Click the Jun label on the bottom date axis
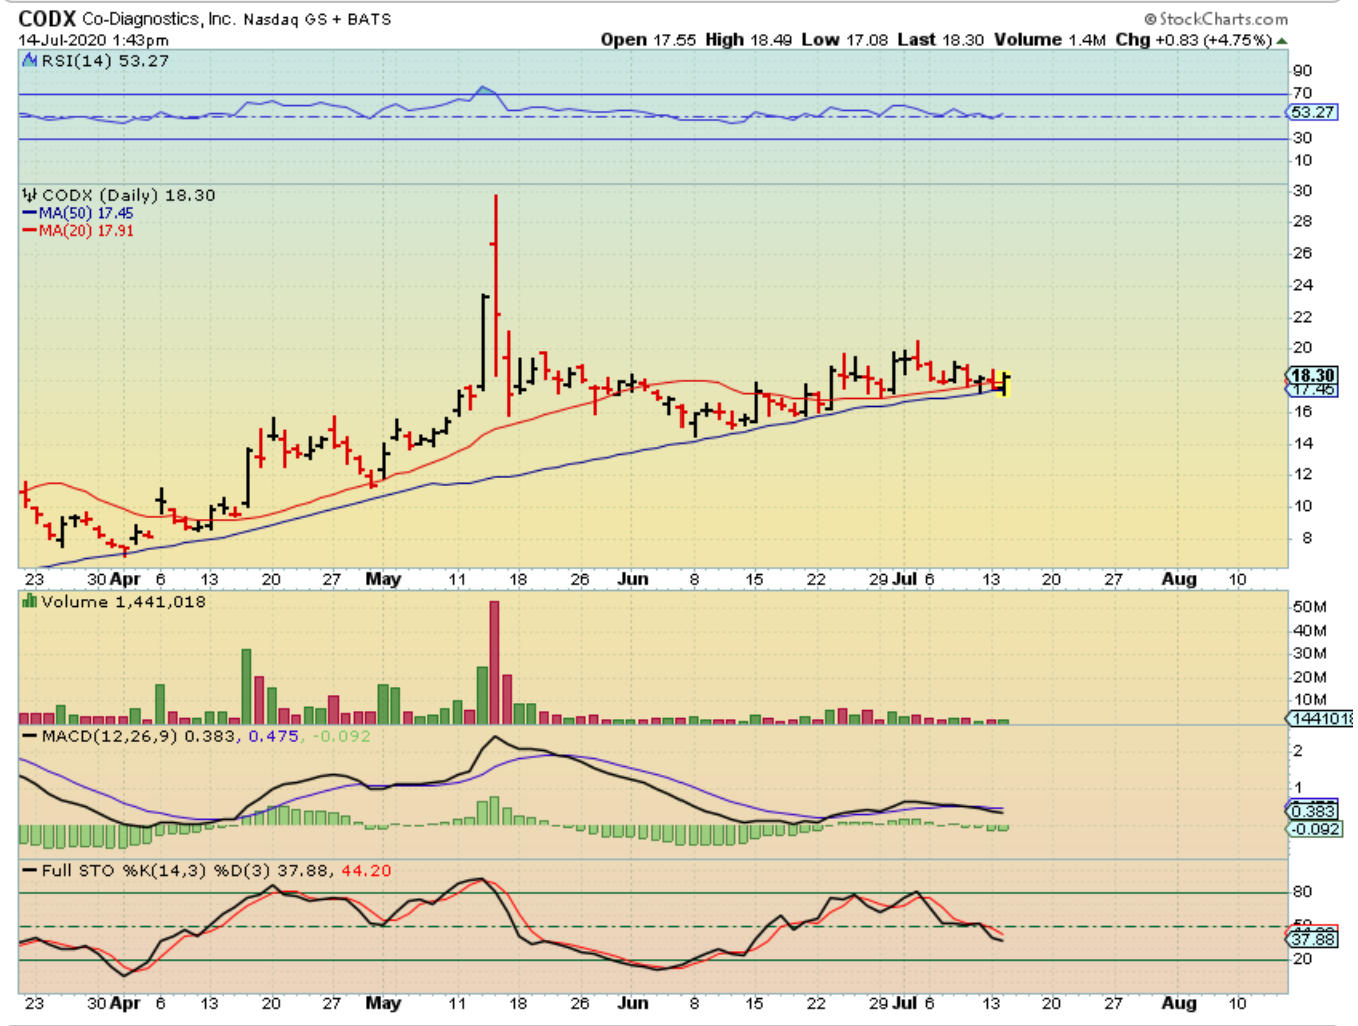The image size is (1358, 1026). point(633,1003)
